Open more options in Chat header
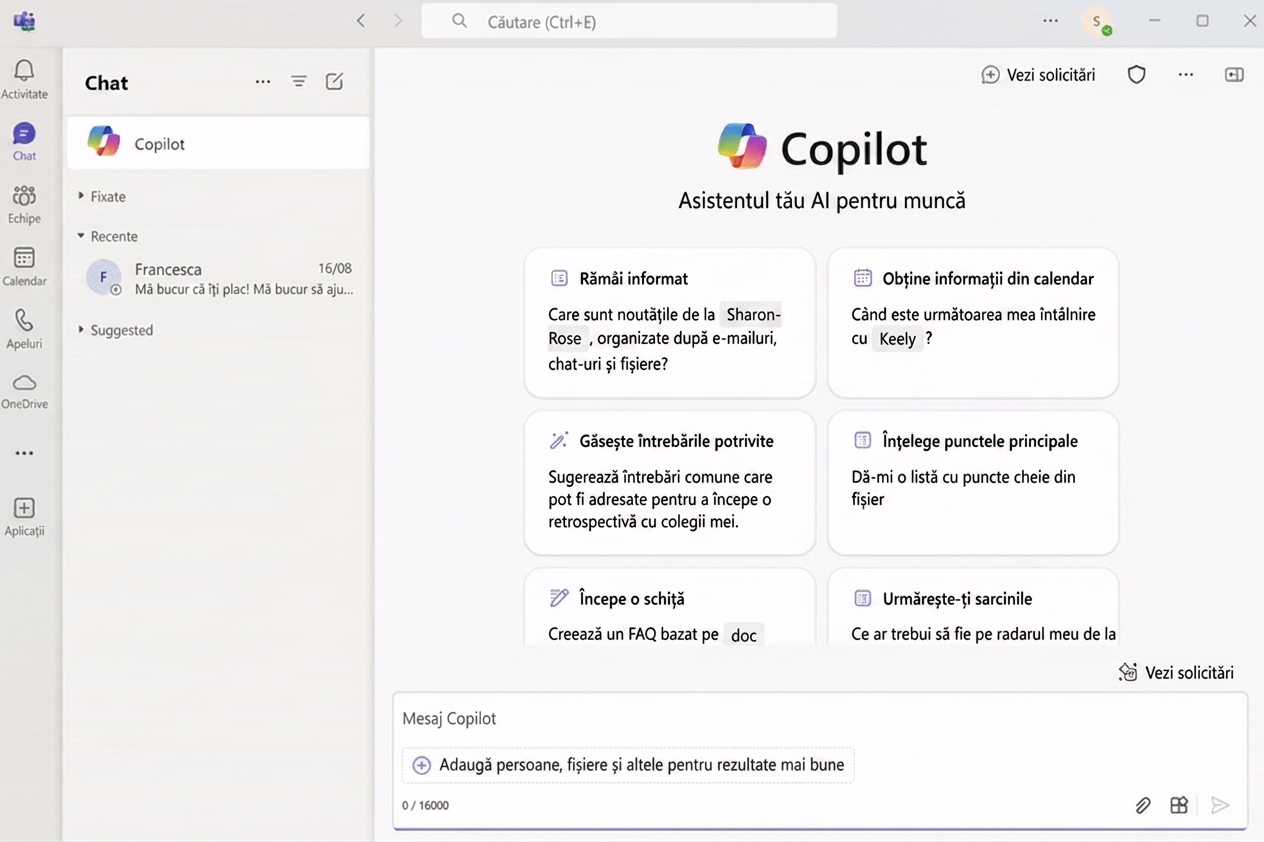Screen dimensions: 1264x842 (263, 82)
